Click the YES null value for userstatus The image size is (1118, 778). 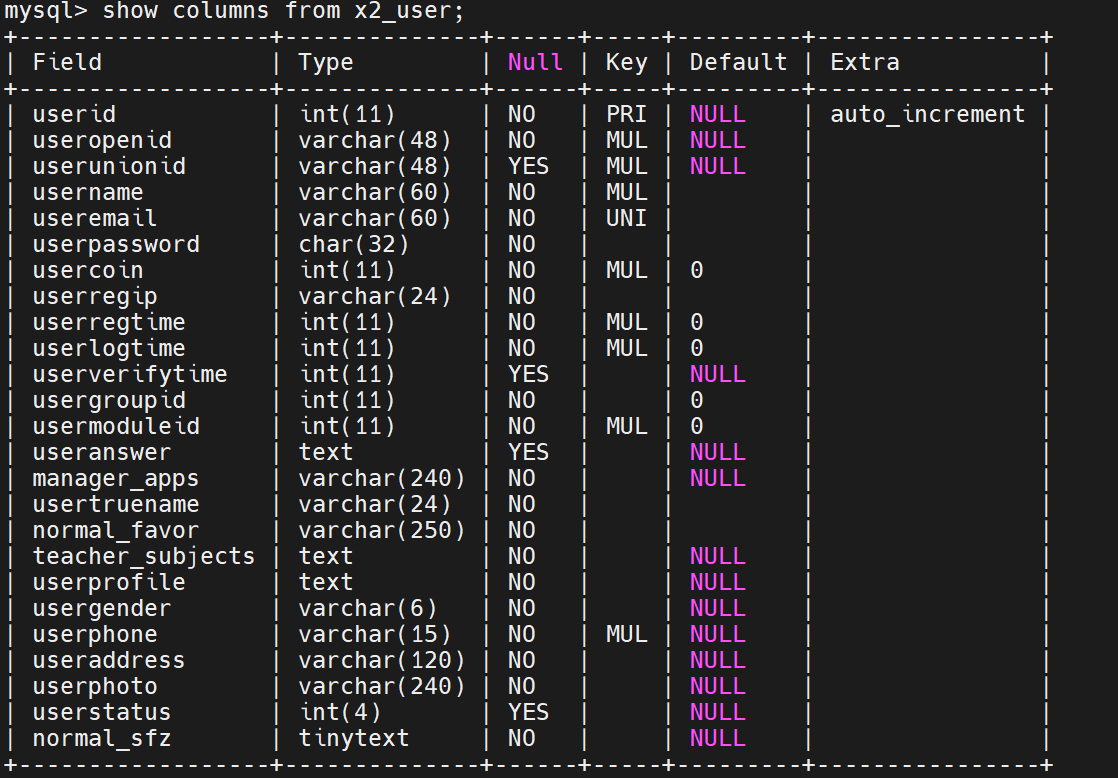tap(528, 712)
